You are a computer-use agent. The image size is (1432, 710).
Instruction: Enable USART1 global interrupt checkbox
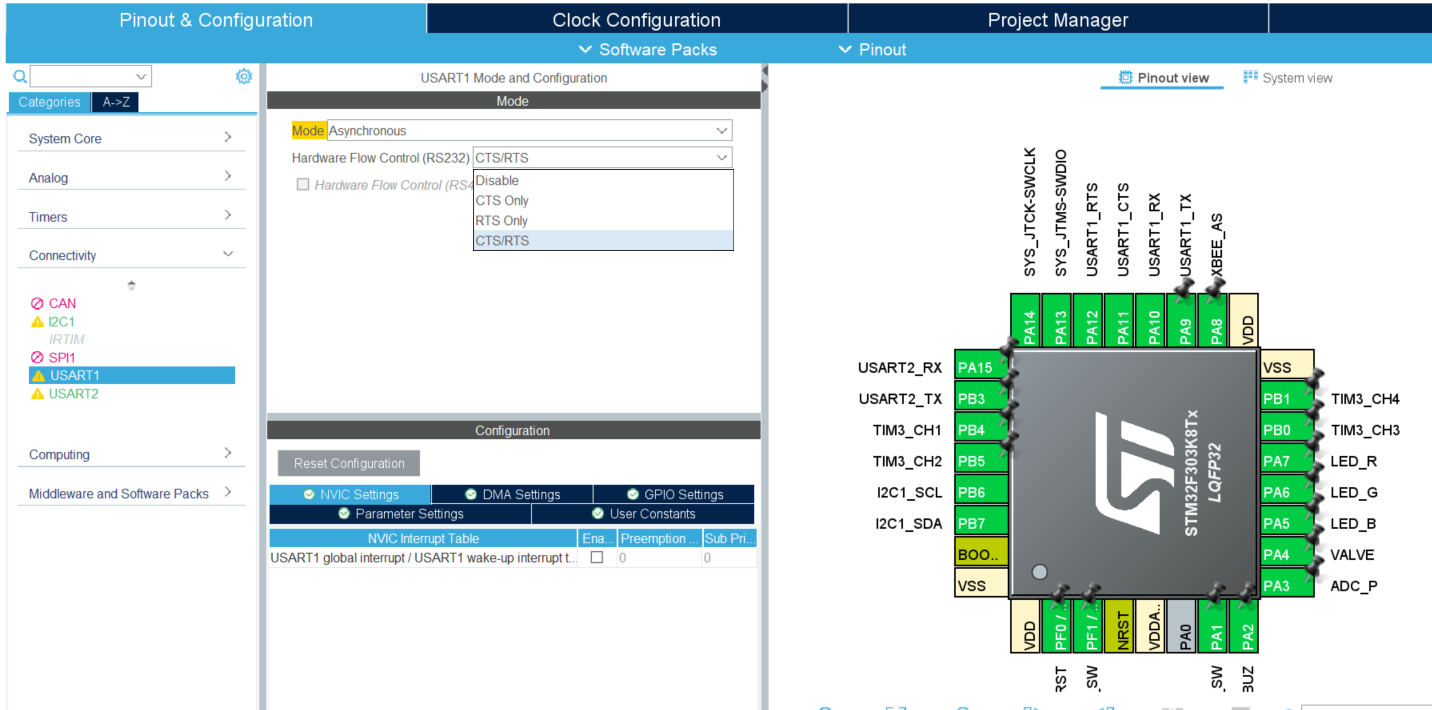click(597, 557)
